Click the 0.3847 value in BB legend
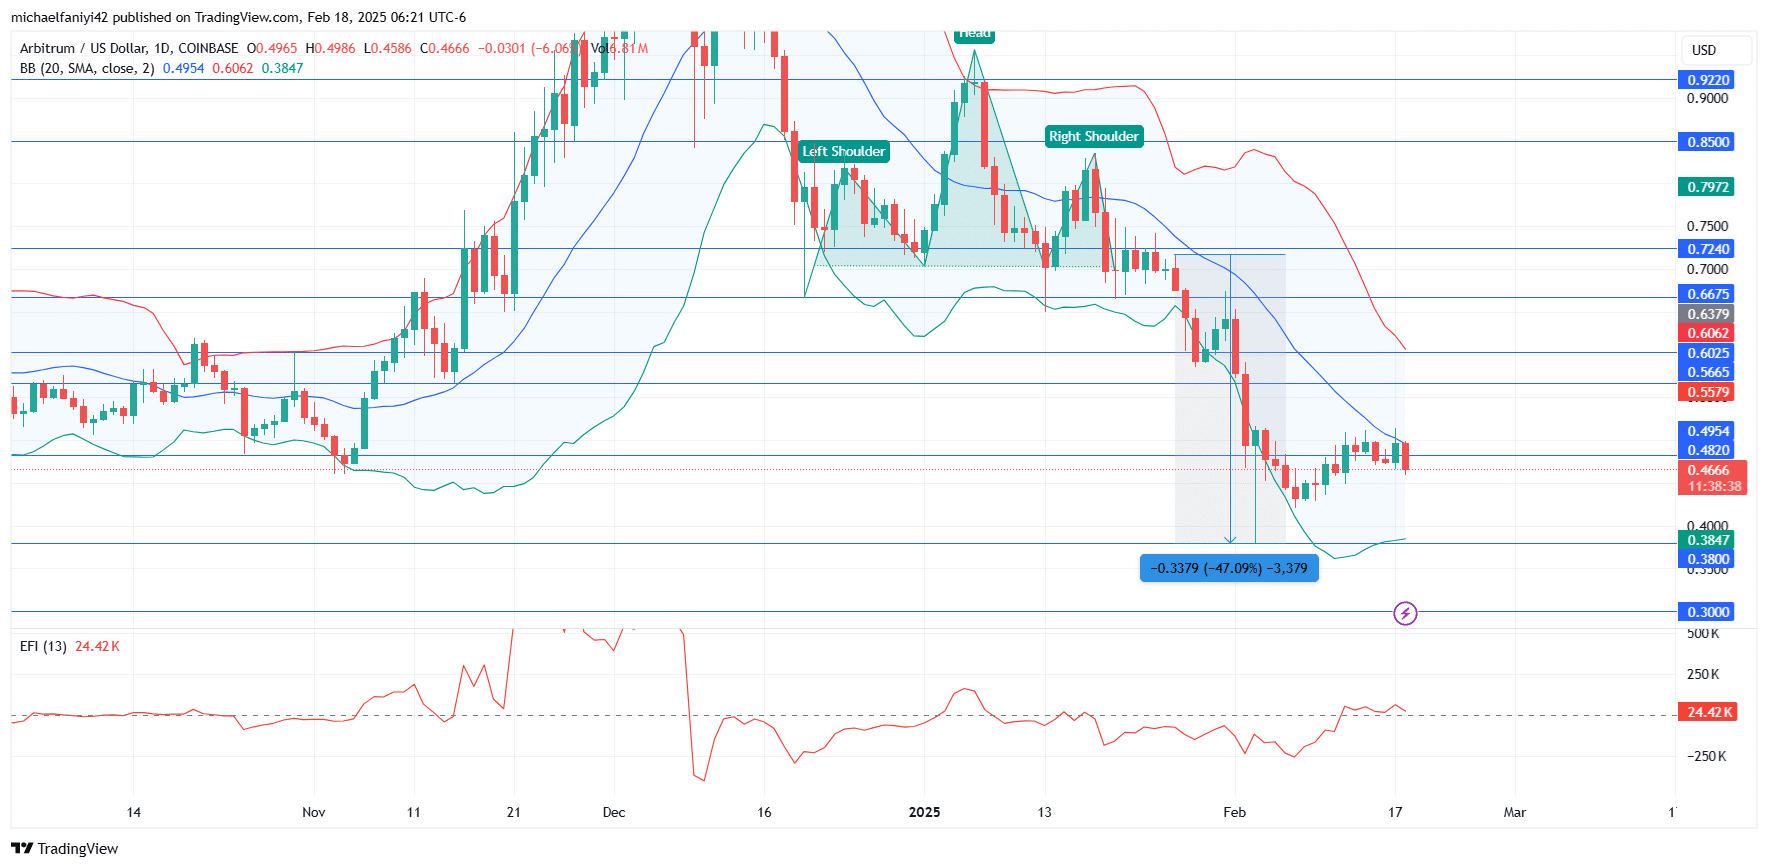Screen dimensions: 1768x868 coord(282,68)
